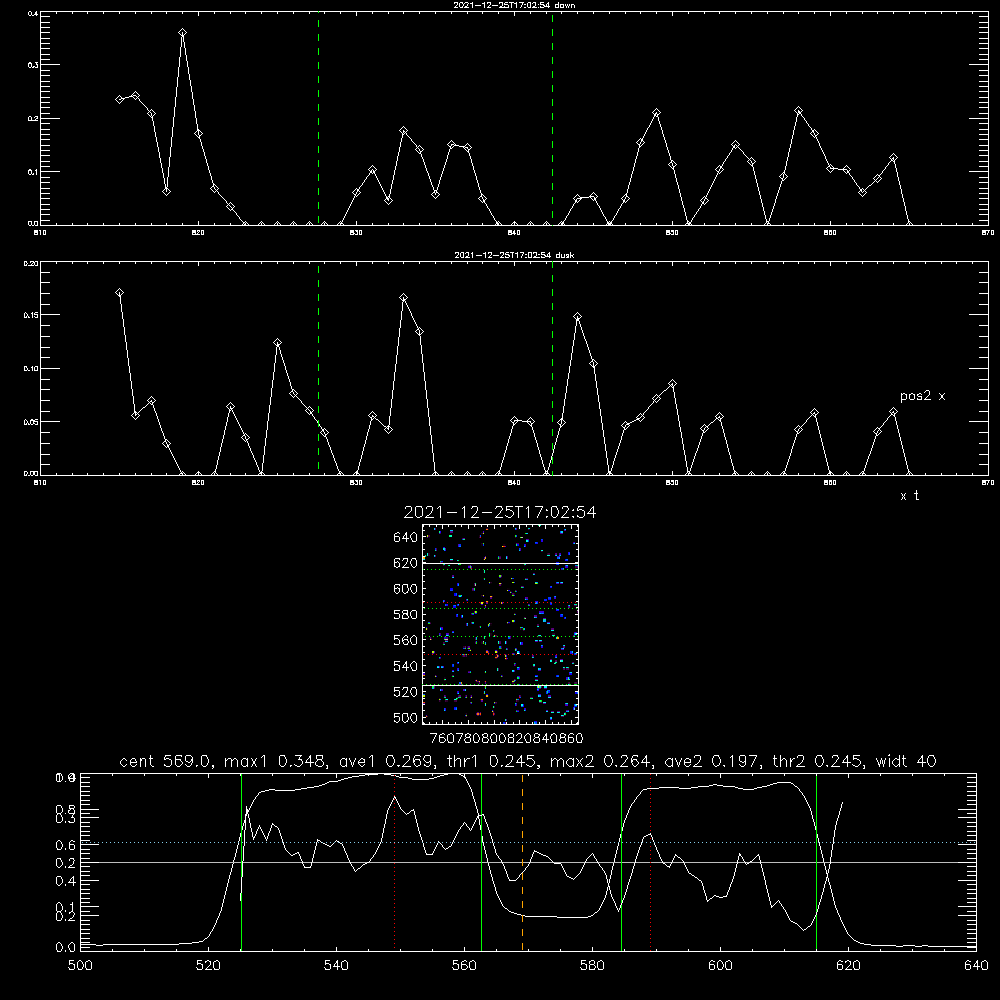Click the dusk plot diamond peak at 833

coord(404,298)
